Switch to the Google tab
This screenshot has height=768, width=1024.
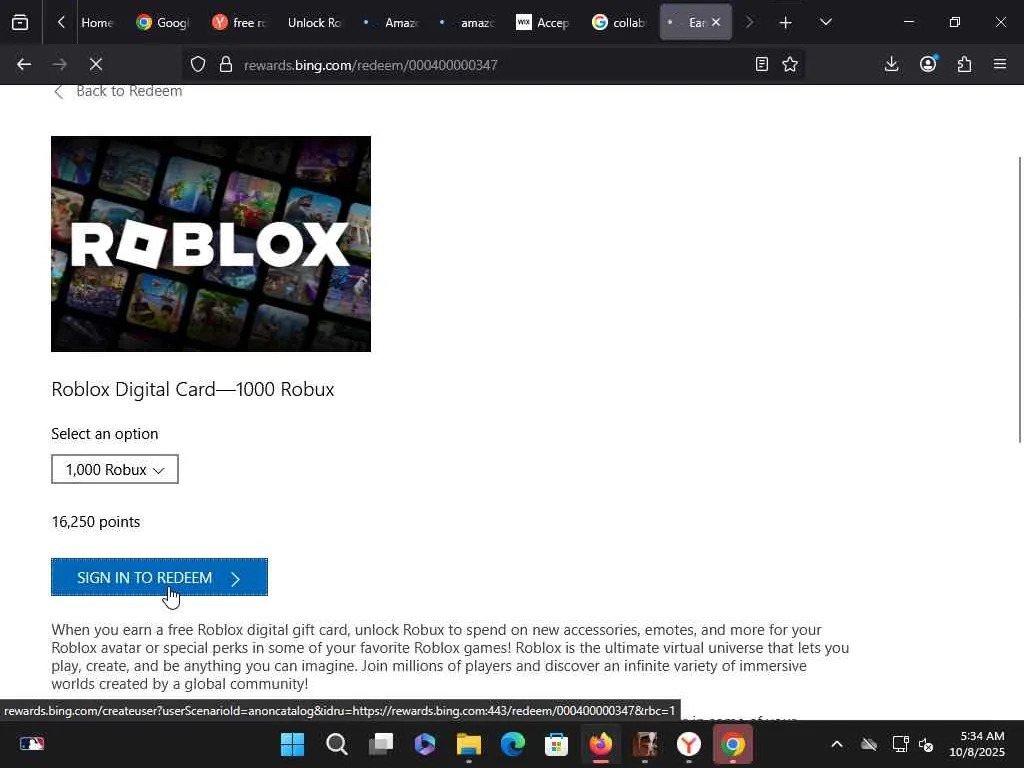click(163, 22)
